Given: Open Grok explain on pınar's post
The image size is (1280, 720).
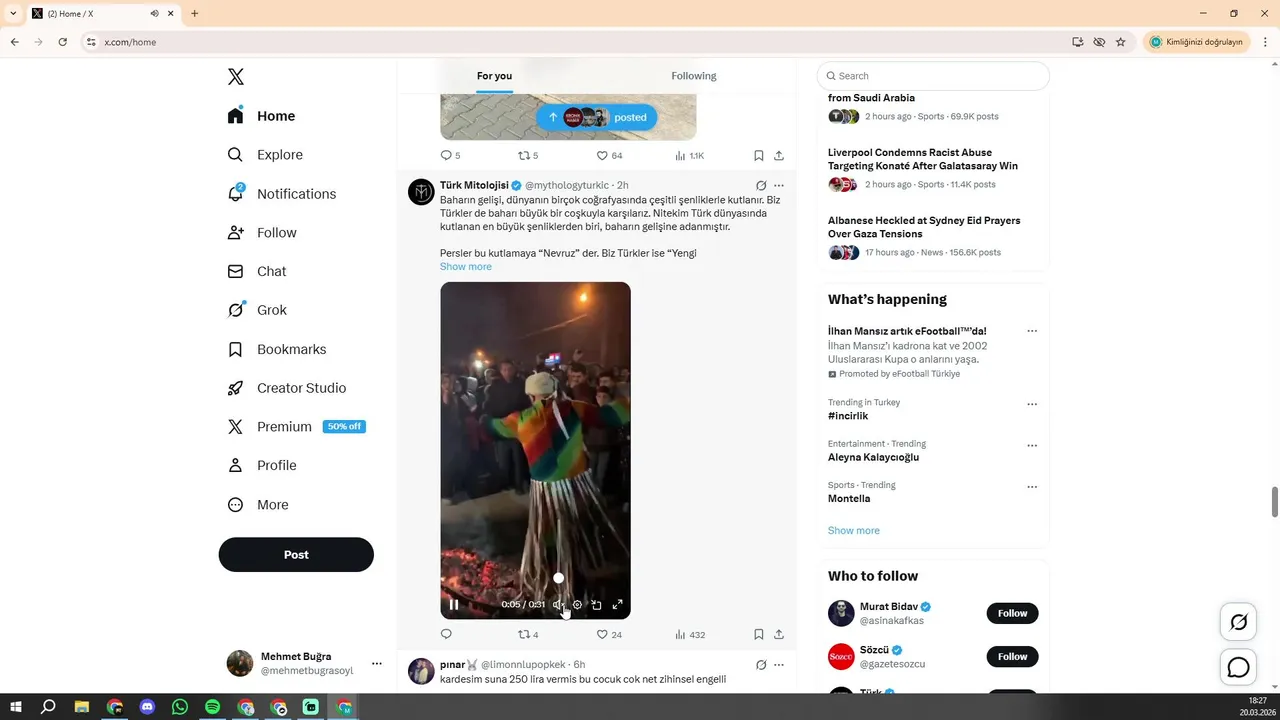Looking at the screenshot, I should coord(761,664).
